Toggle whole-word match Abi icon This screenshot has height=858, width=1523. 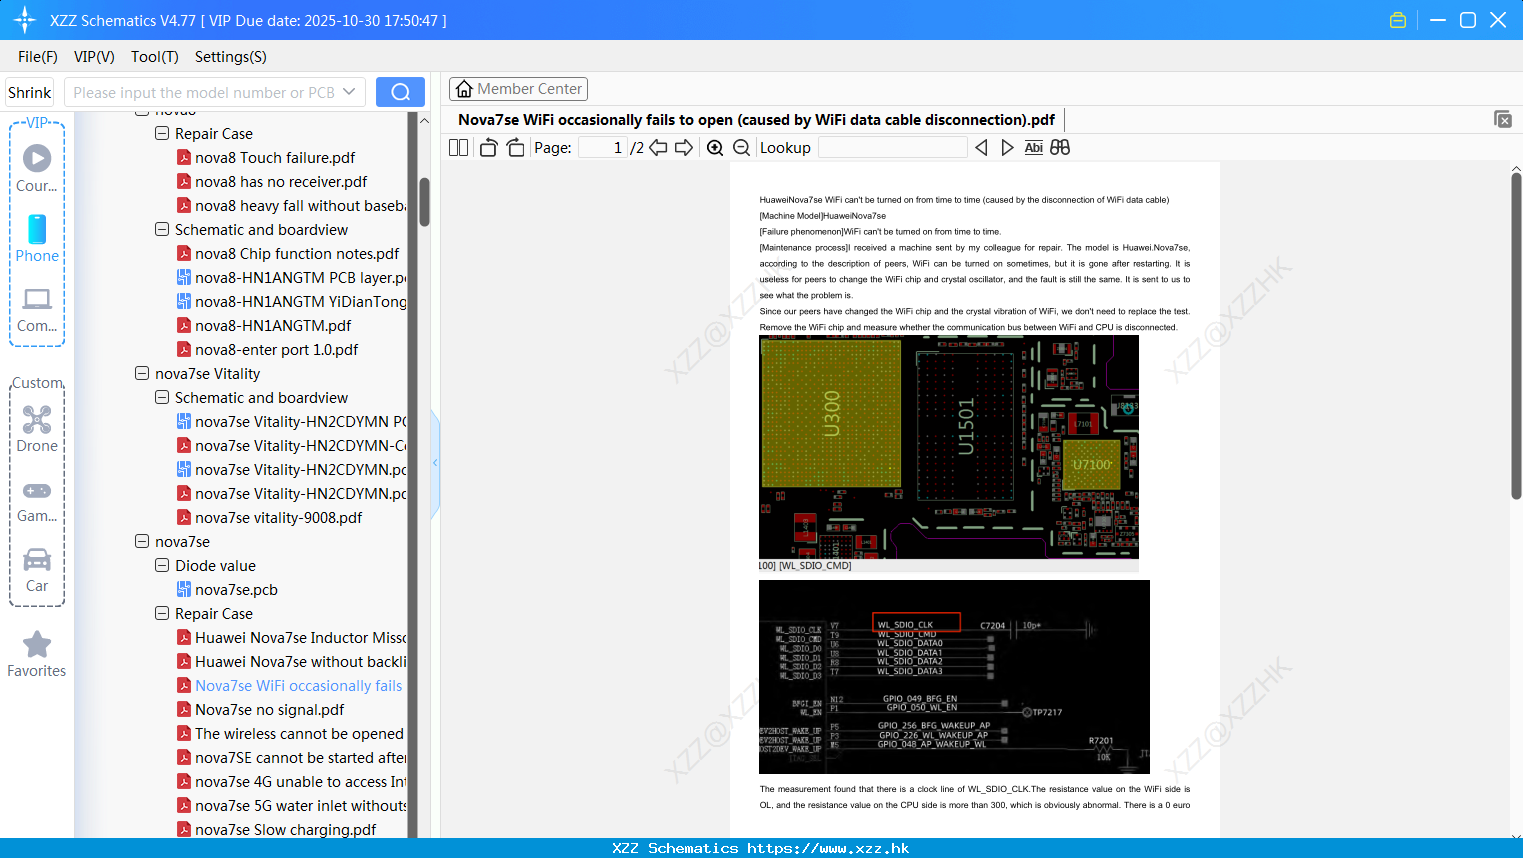click(1034, 148)
